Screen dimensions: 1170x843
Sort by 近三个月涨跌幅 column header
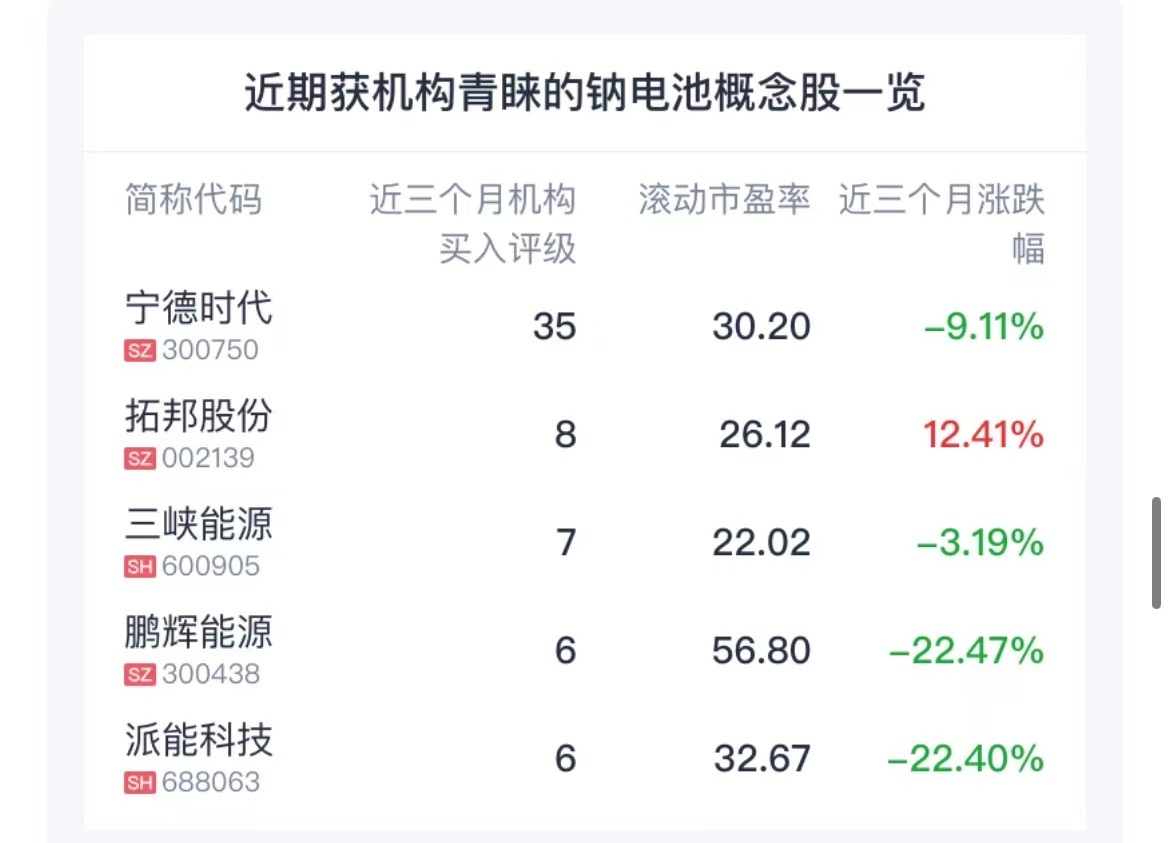point(942,222)
